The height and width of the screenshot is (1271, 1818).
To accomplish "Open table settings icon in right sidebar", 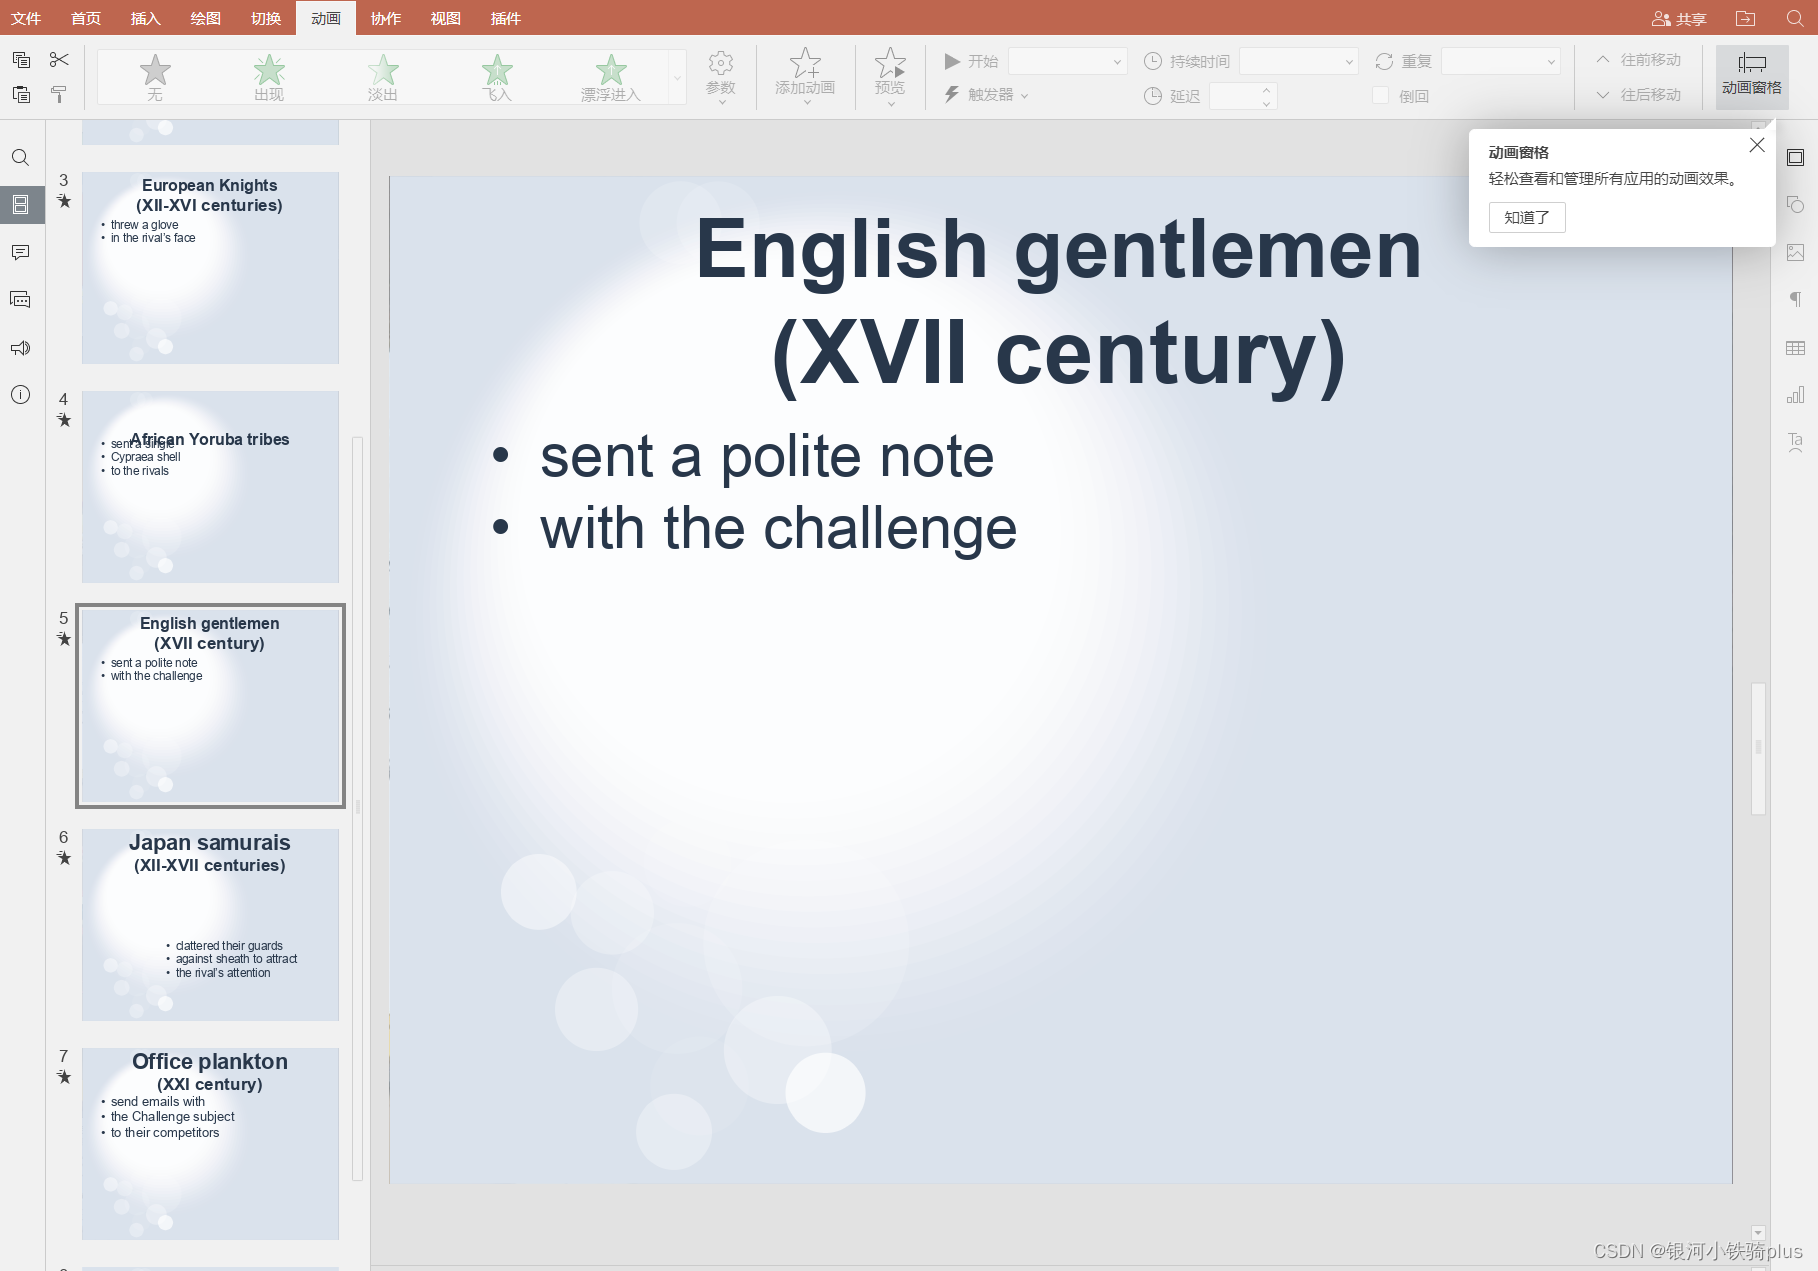I will click(x=1796, y=347).
